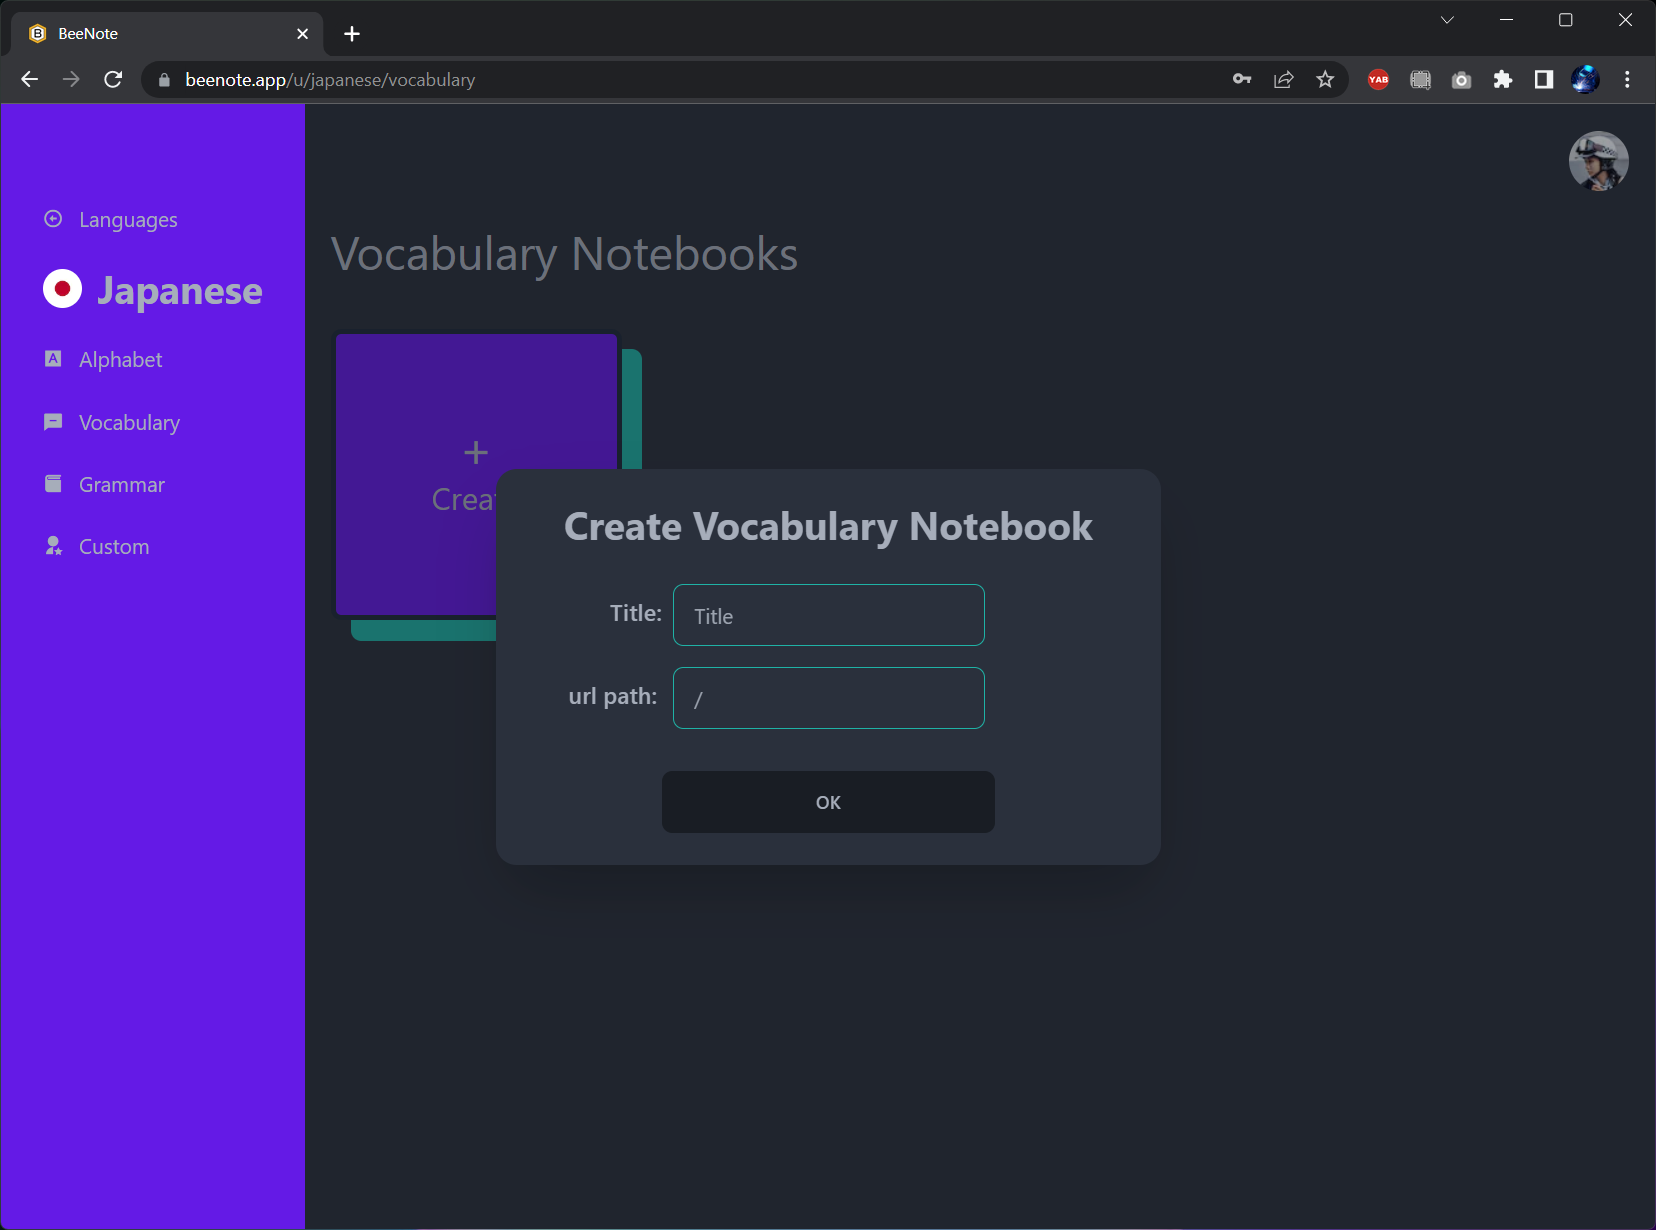1656x1230 pixels.
Task: Go back with the browser back arrow
Action: tap(29, 79)
